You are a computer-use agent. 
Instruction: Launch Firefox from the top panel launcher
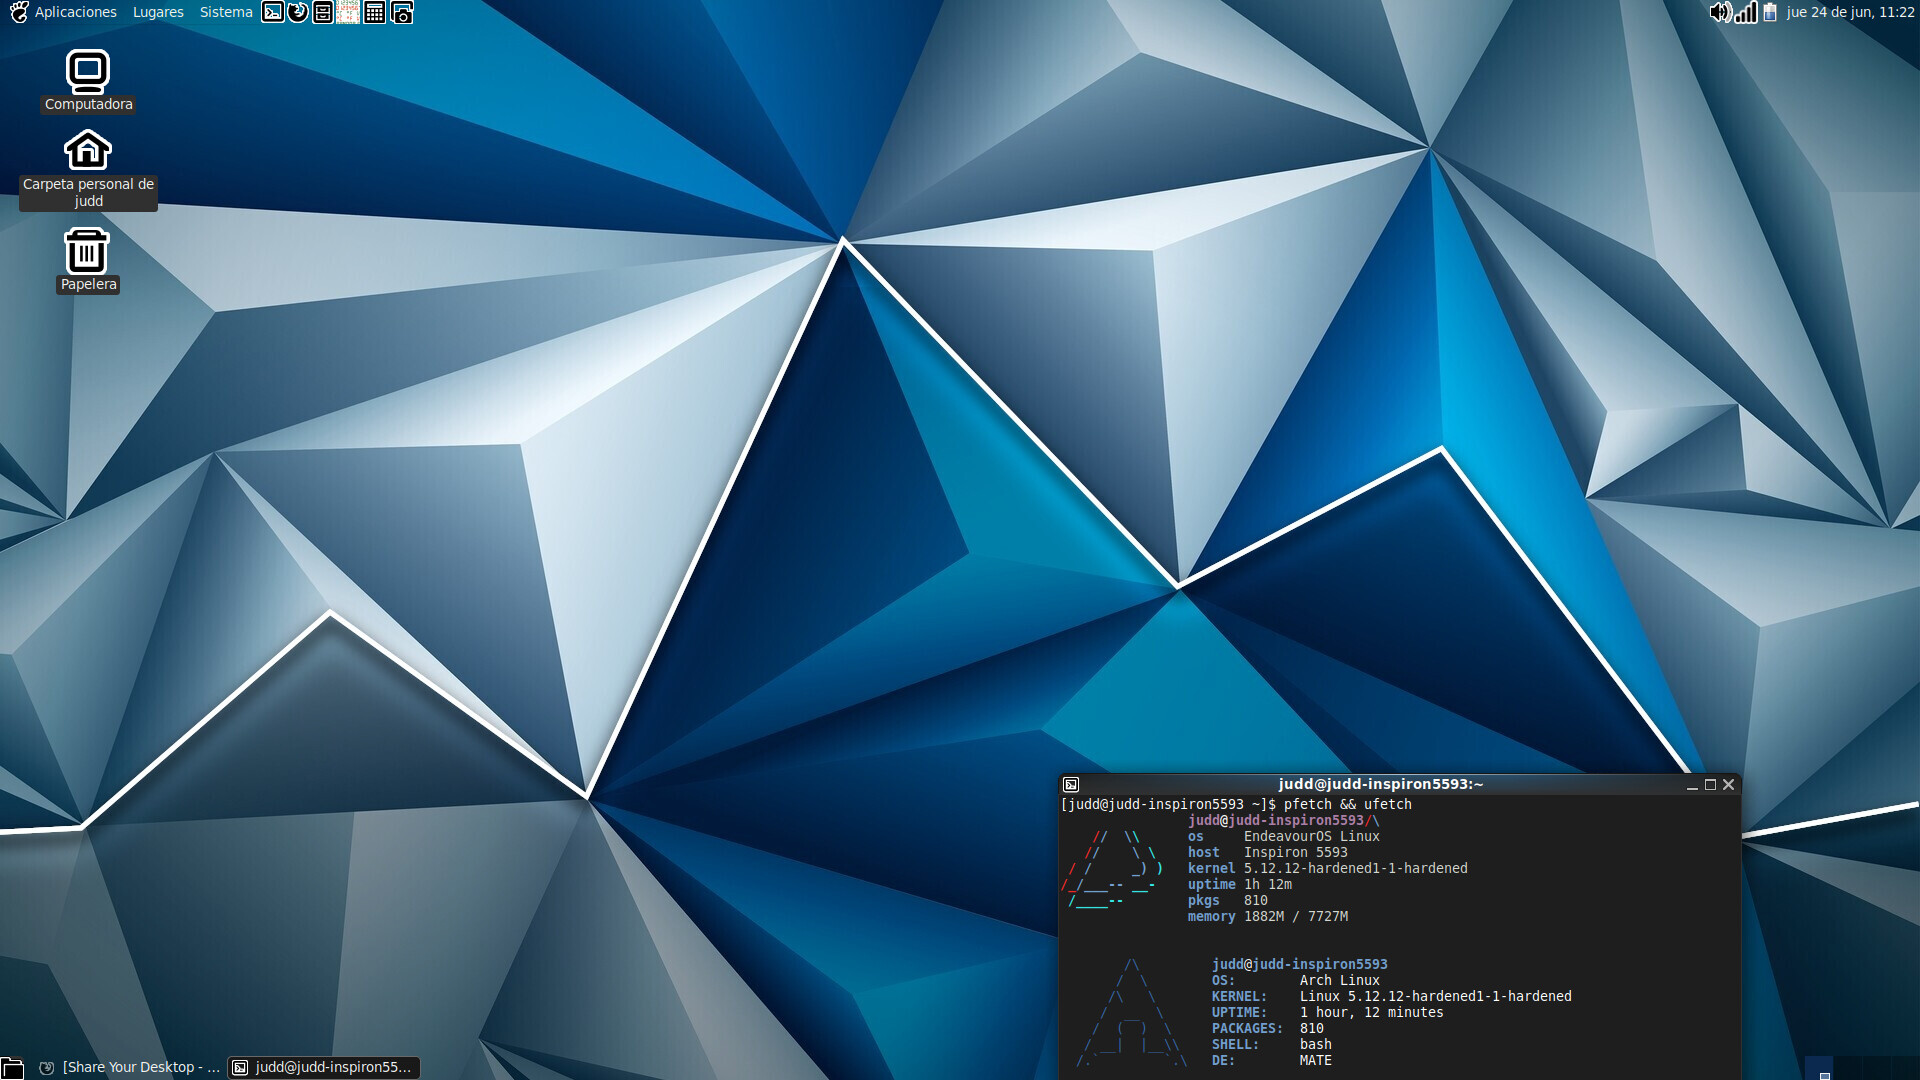pyautogui.click(x=298, y=12)
